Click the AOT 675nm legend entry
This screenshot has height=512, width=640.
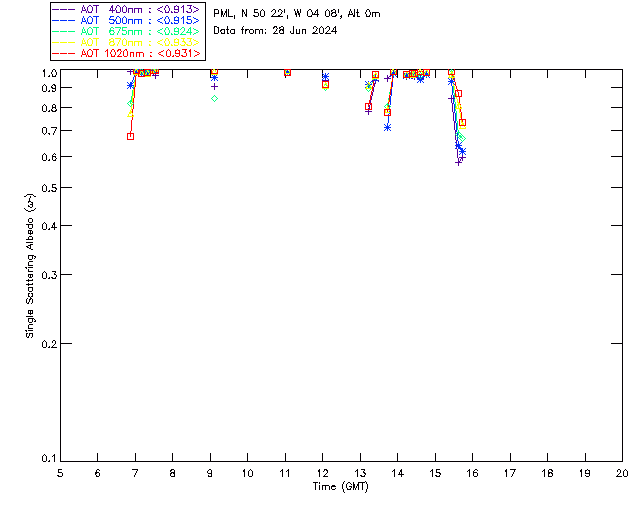point(126,31)
